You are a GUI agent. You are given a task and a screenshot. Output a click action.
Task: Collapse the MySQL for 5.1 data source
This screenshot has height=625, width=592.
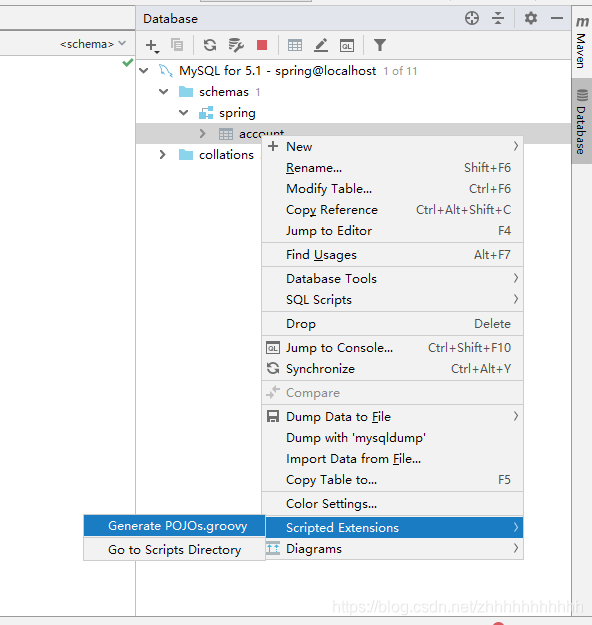click(144, 71)
